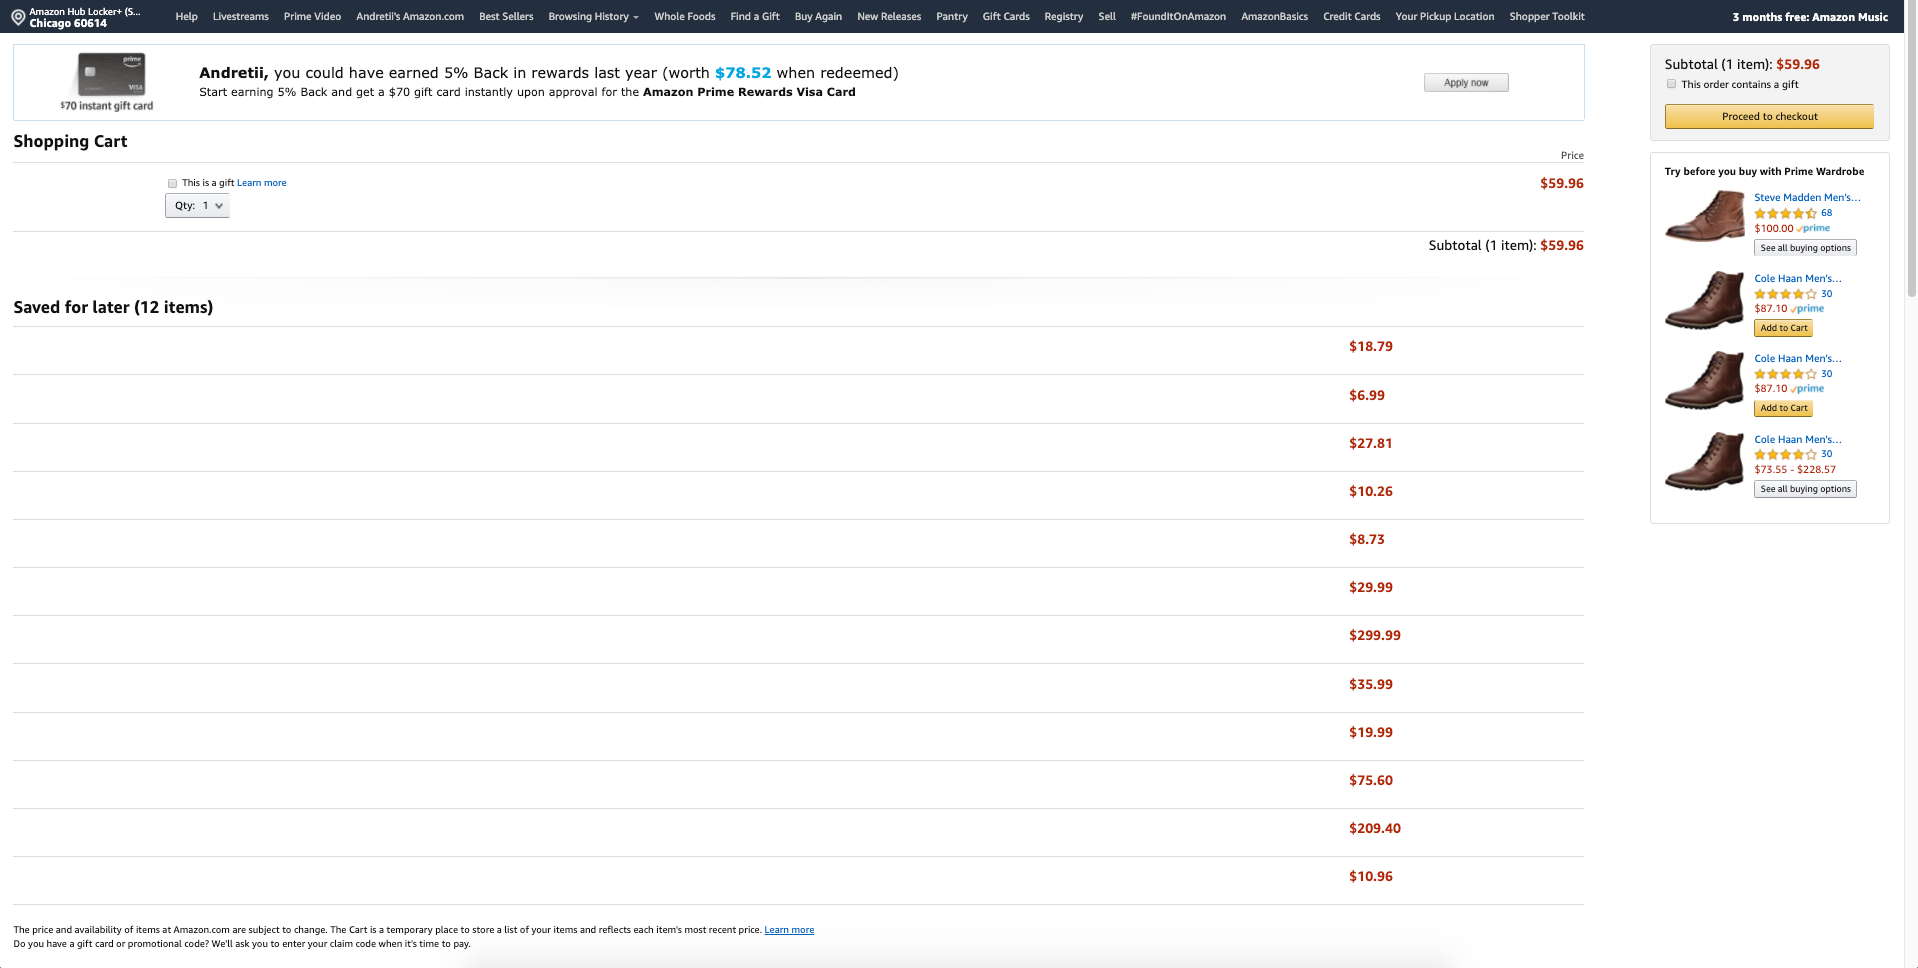Open Gift Cards page
The height and width of the screenshot is (968, 1918).
[1006, 17]
